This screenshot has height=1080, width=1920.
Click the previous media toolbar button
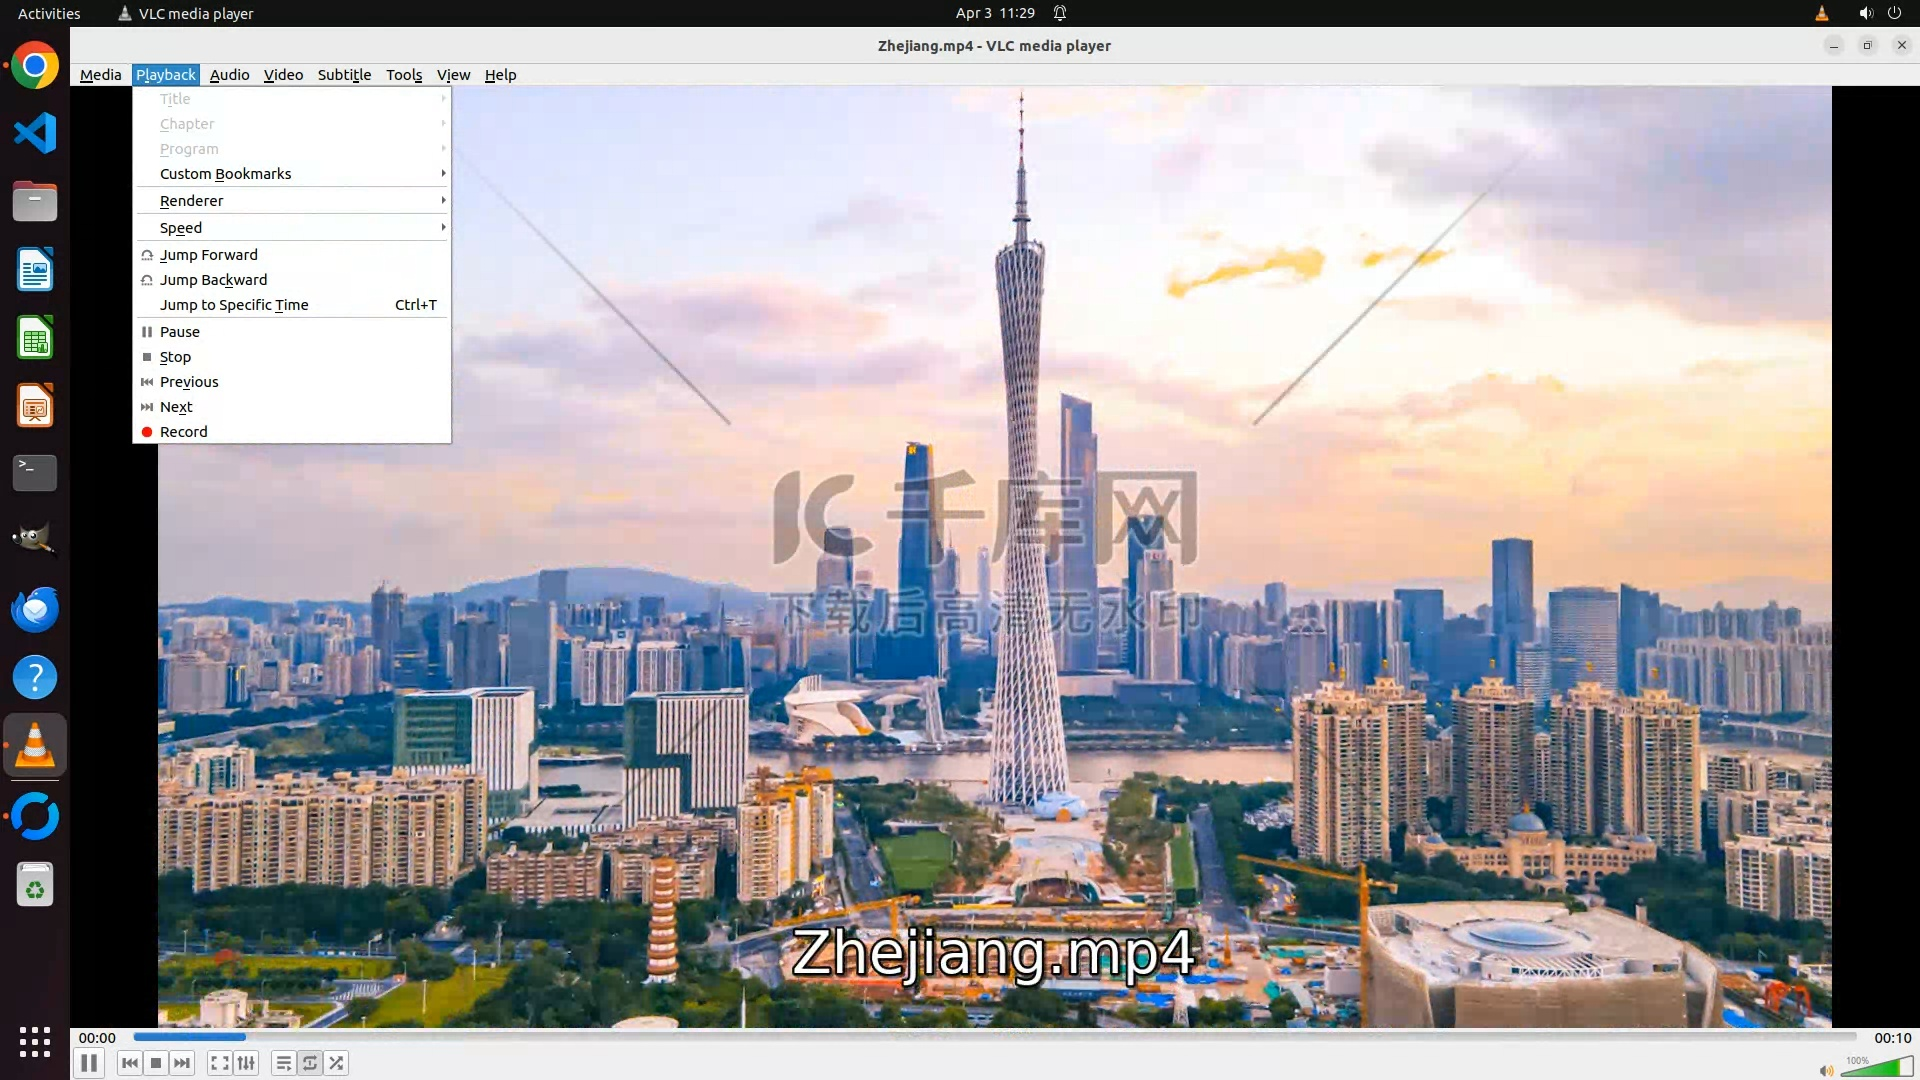coord(130,1063)
